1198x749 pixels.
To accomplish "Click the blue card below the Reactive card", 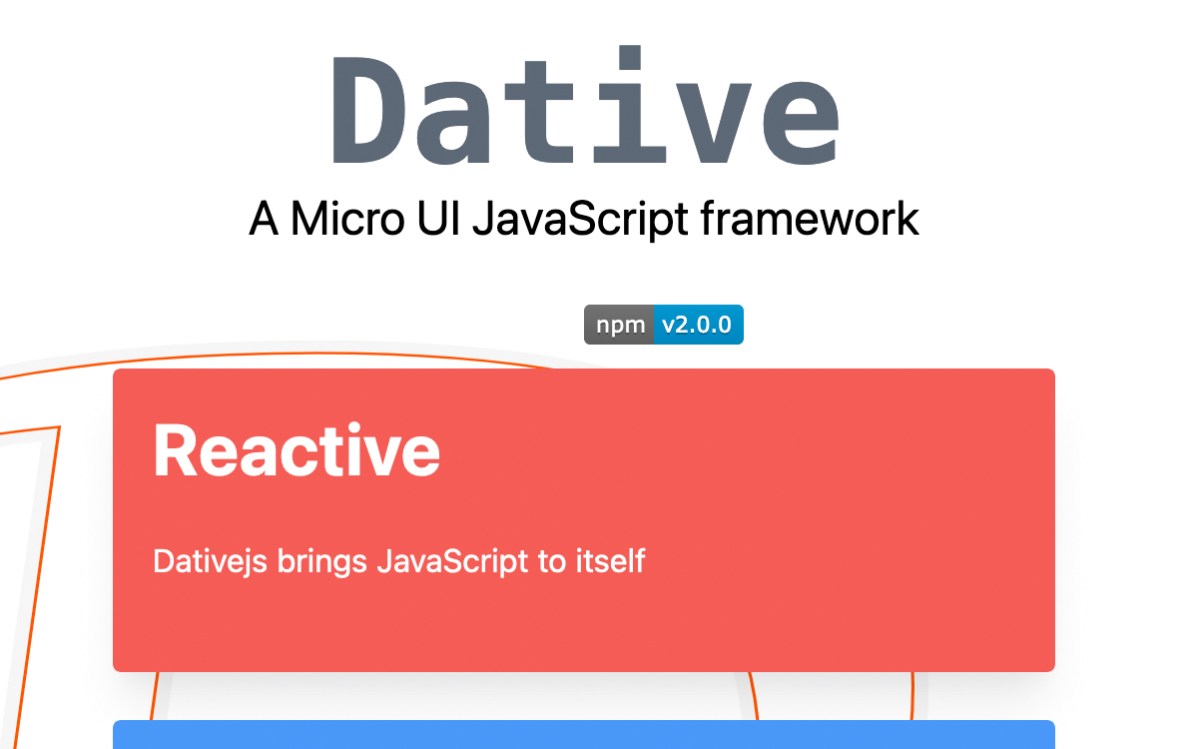I will pyautogui.click(x=584, y=734).
